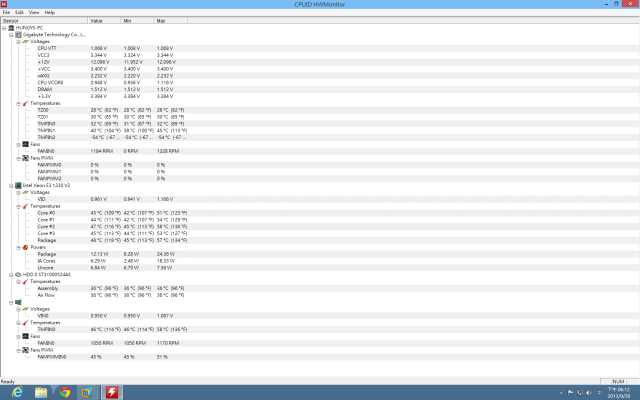Select the DRAM voltage row

[112, 89]
